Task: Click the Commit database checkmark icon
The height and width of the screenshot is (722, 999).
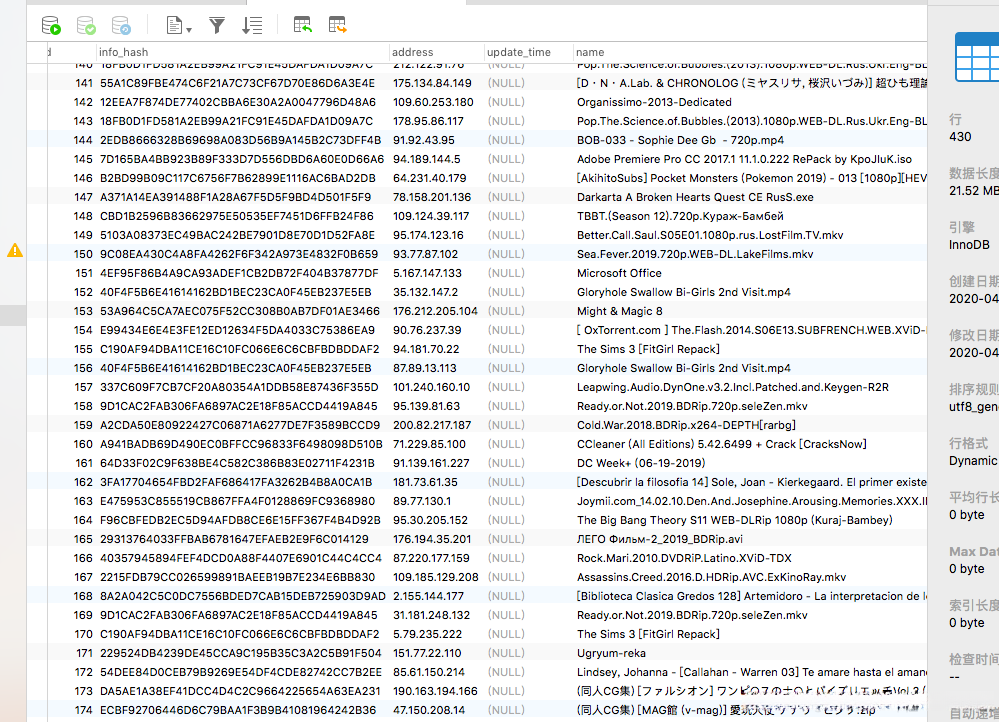Action: (x=86, y=25)
